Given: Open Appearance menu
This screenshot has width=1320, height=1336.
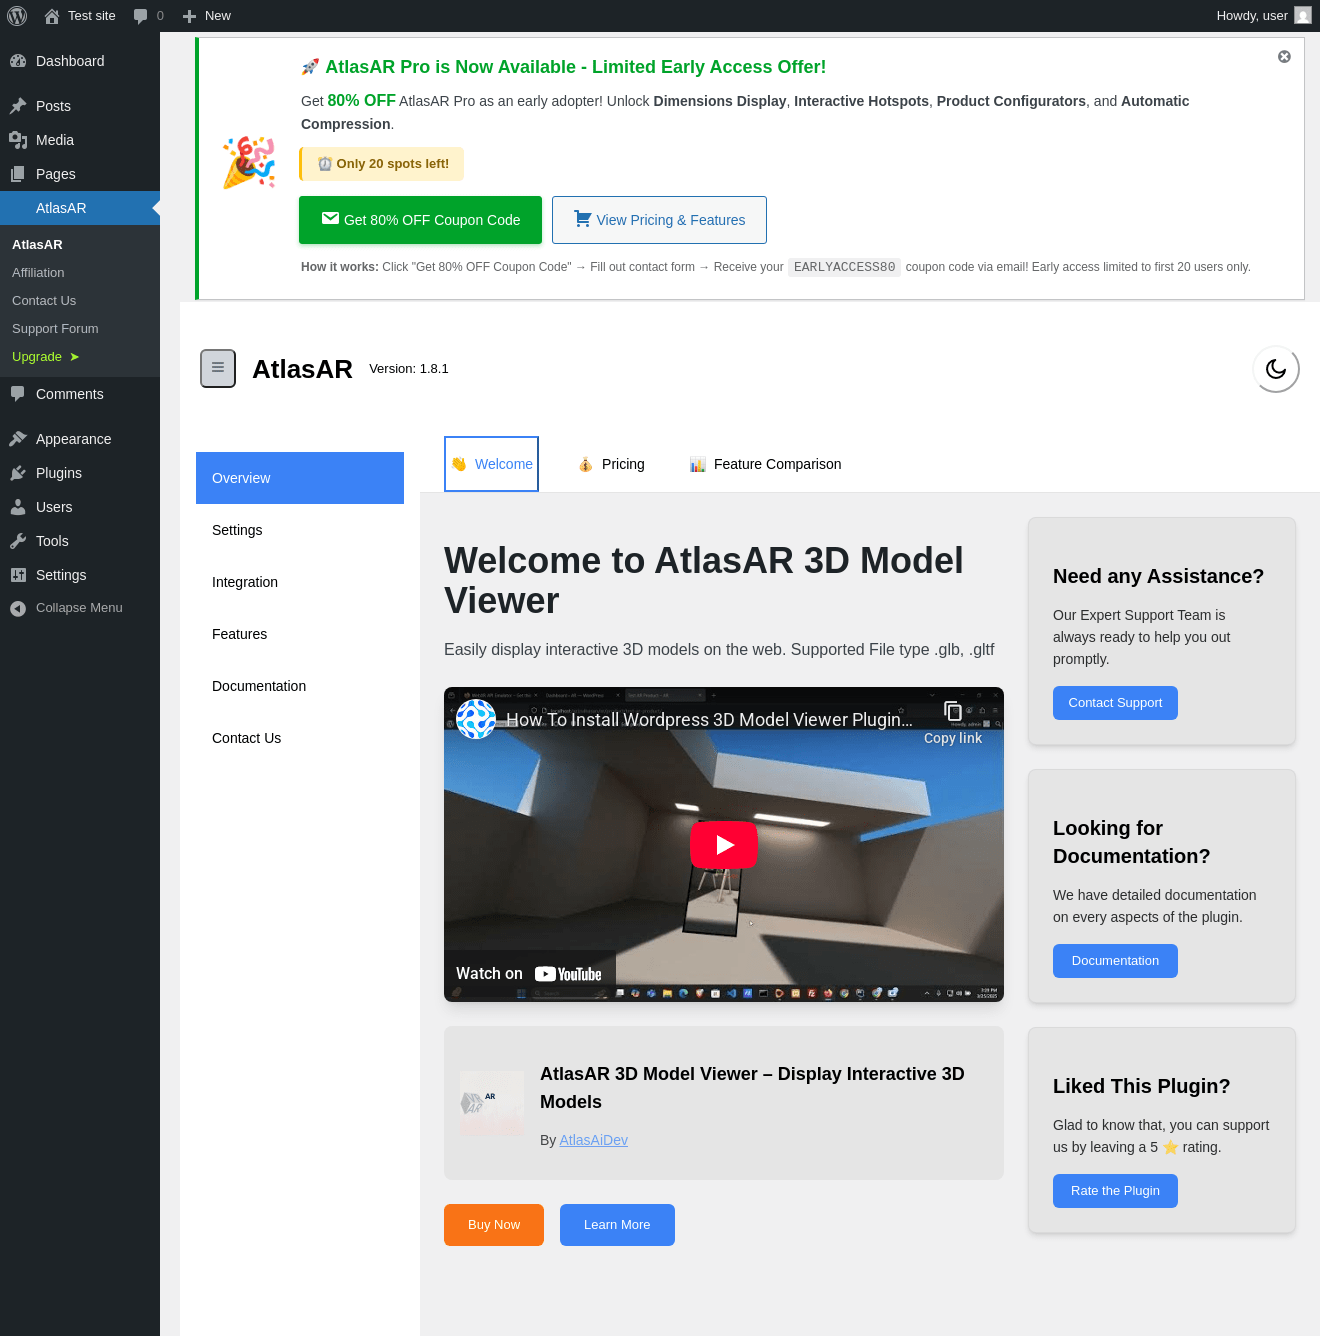Looking at the screenshot, I should coord(80,439).
